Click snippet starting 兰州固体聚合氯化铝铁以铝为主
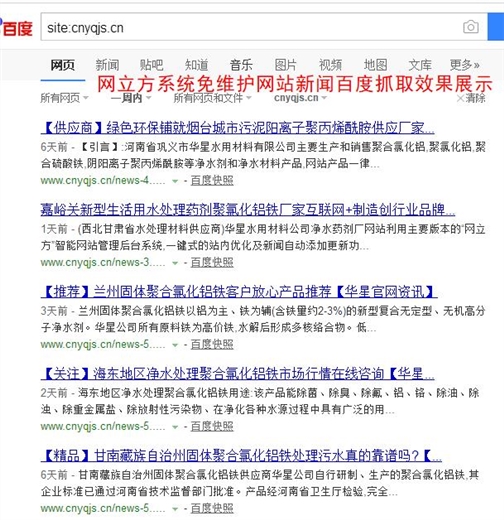 [x=263, y=319]
